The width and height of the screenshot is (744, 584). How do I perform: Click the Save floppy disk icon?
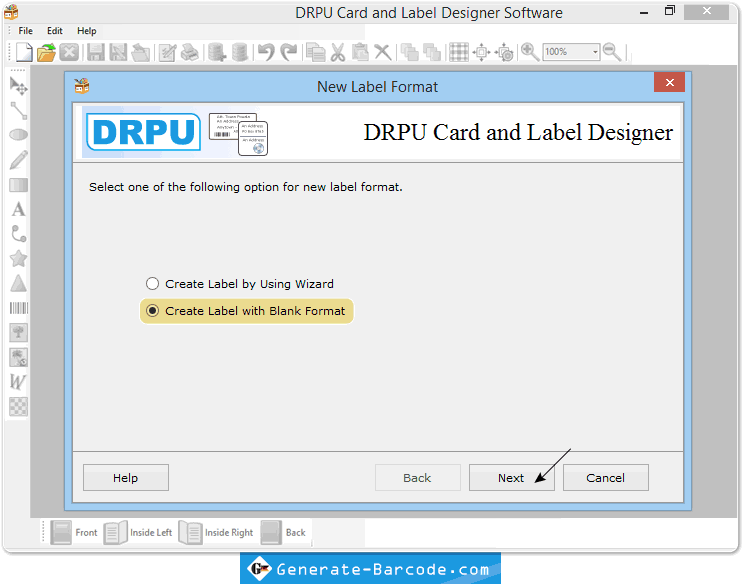pos(95,52)
